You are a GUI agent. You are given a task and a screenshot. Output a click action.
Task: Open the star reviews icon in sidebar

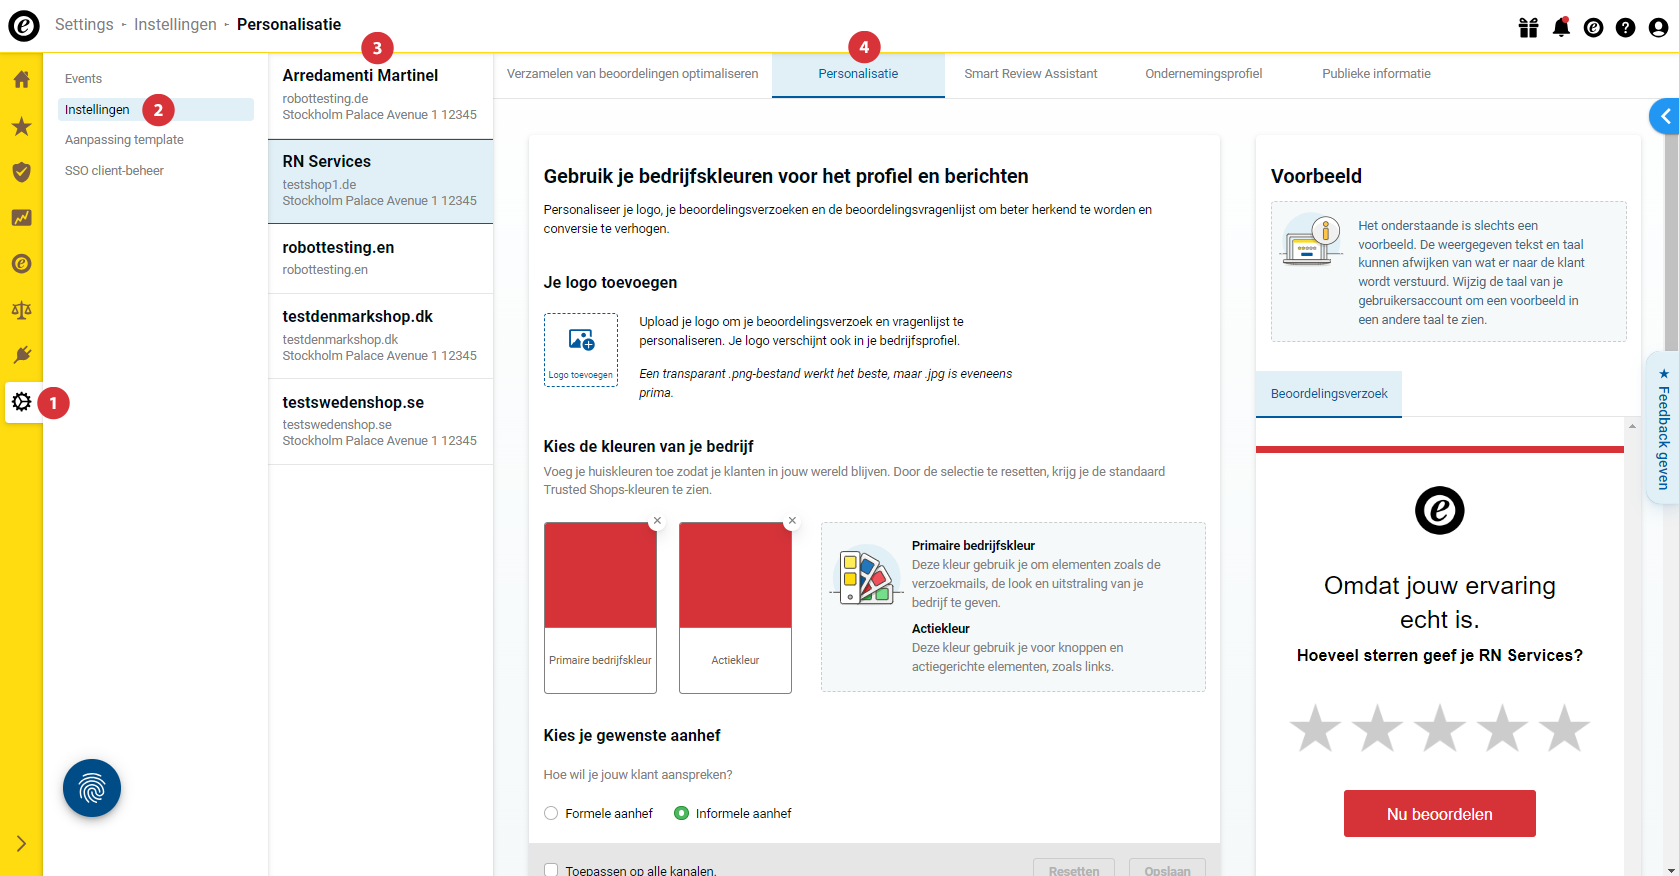21,126
